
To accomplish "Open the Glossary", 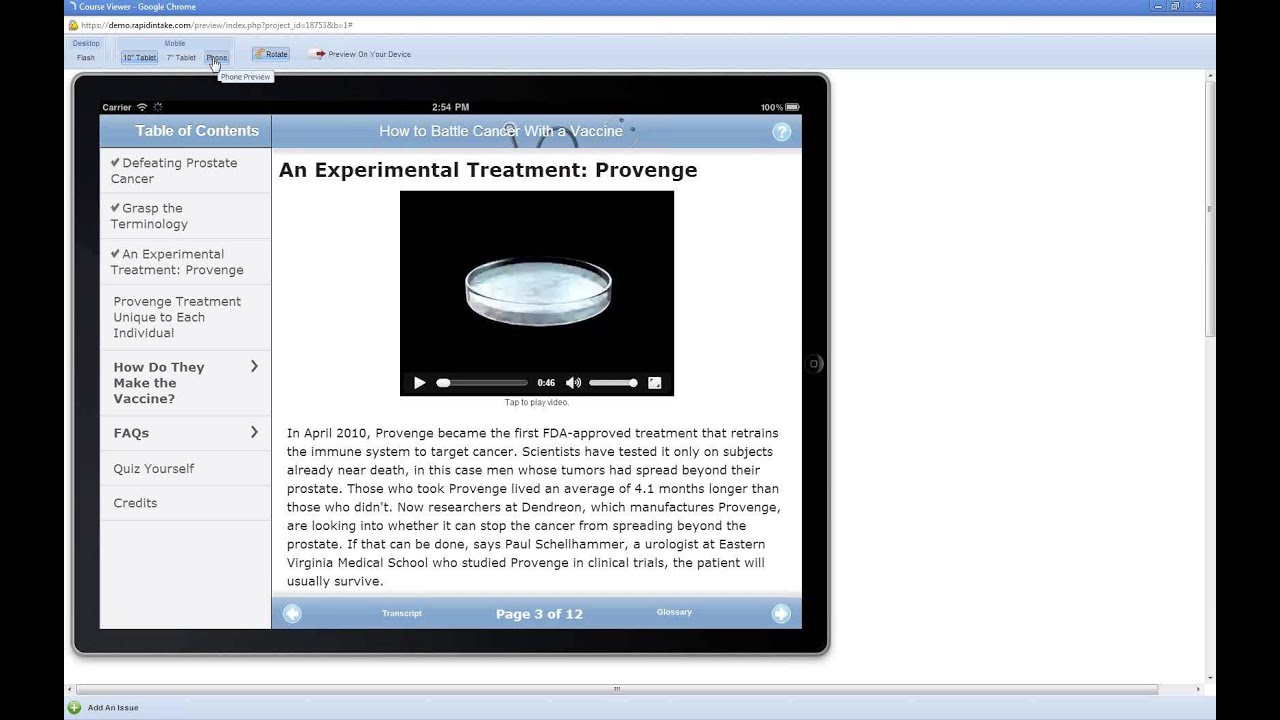I will [674, 612].
